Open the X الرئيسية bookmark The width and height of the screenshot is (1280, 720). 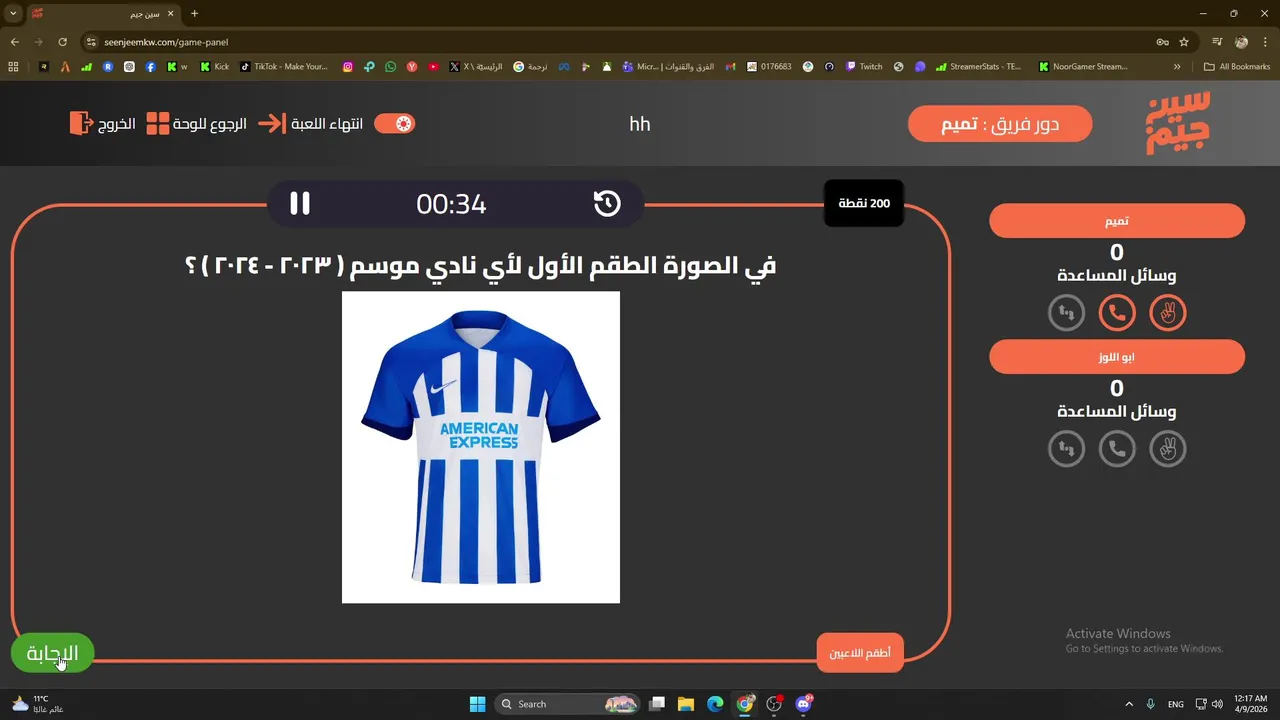pyautogui.click(x=476, y=67)
